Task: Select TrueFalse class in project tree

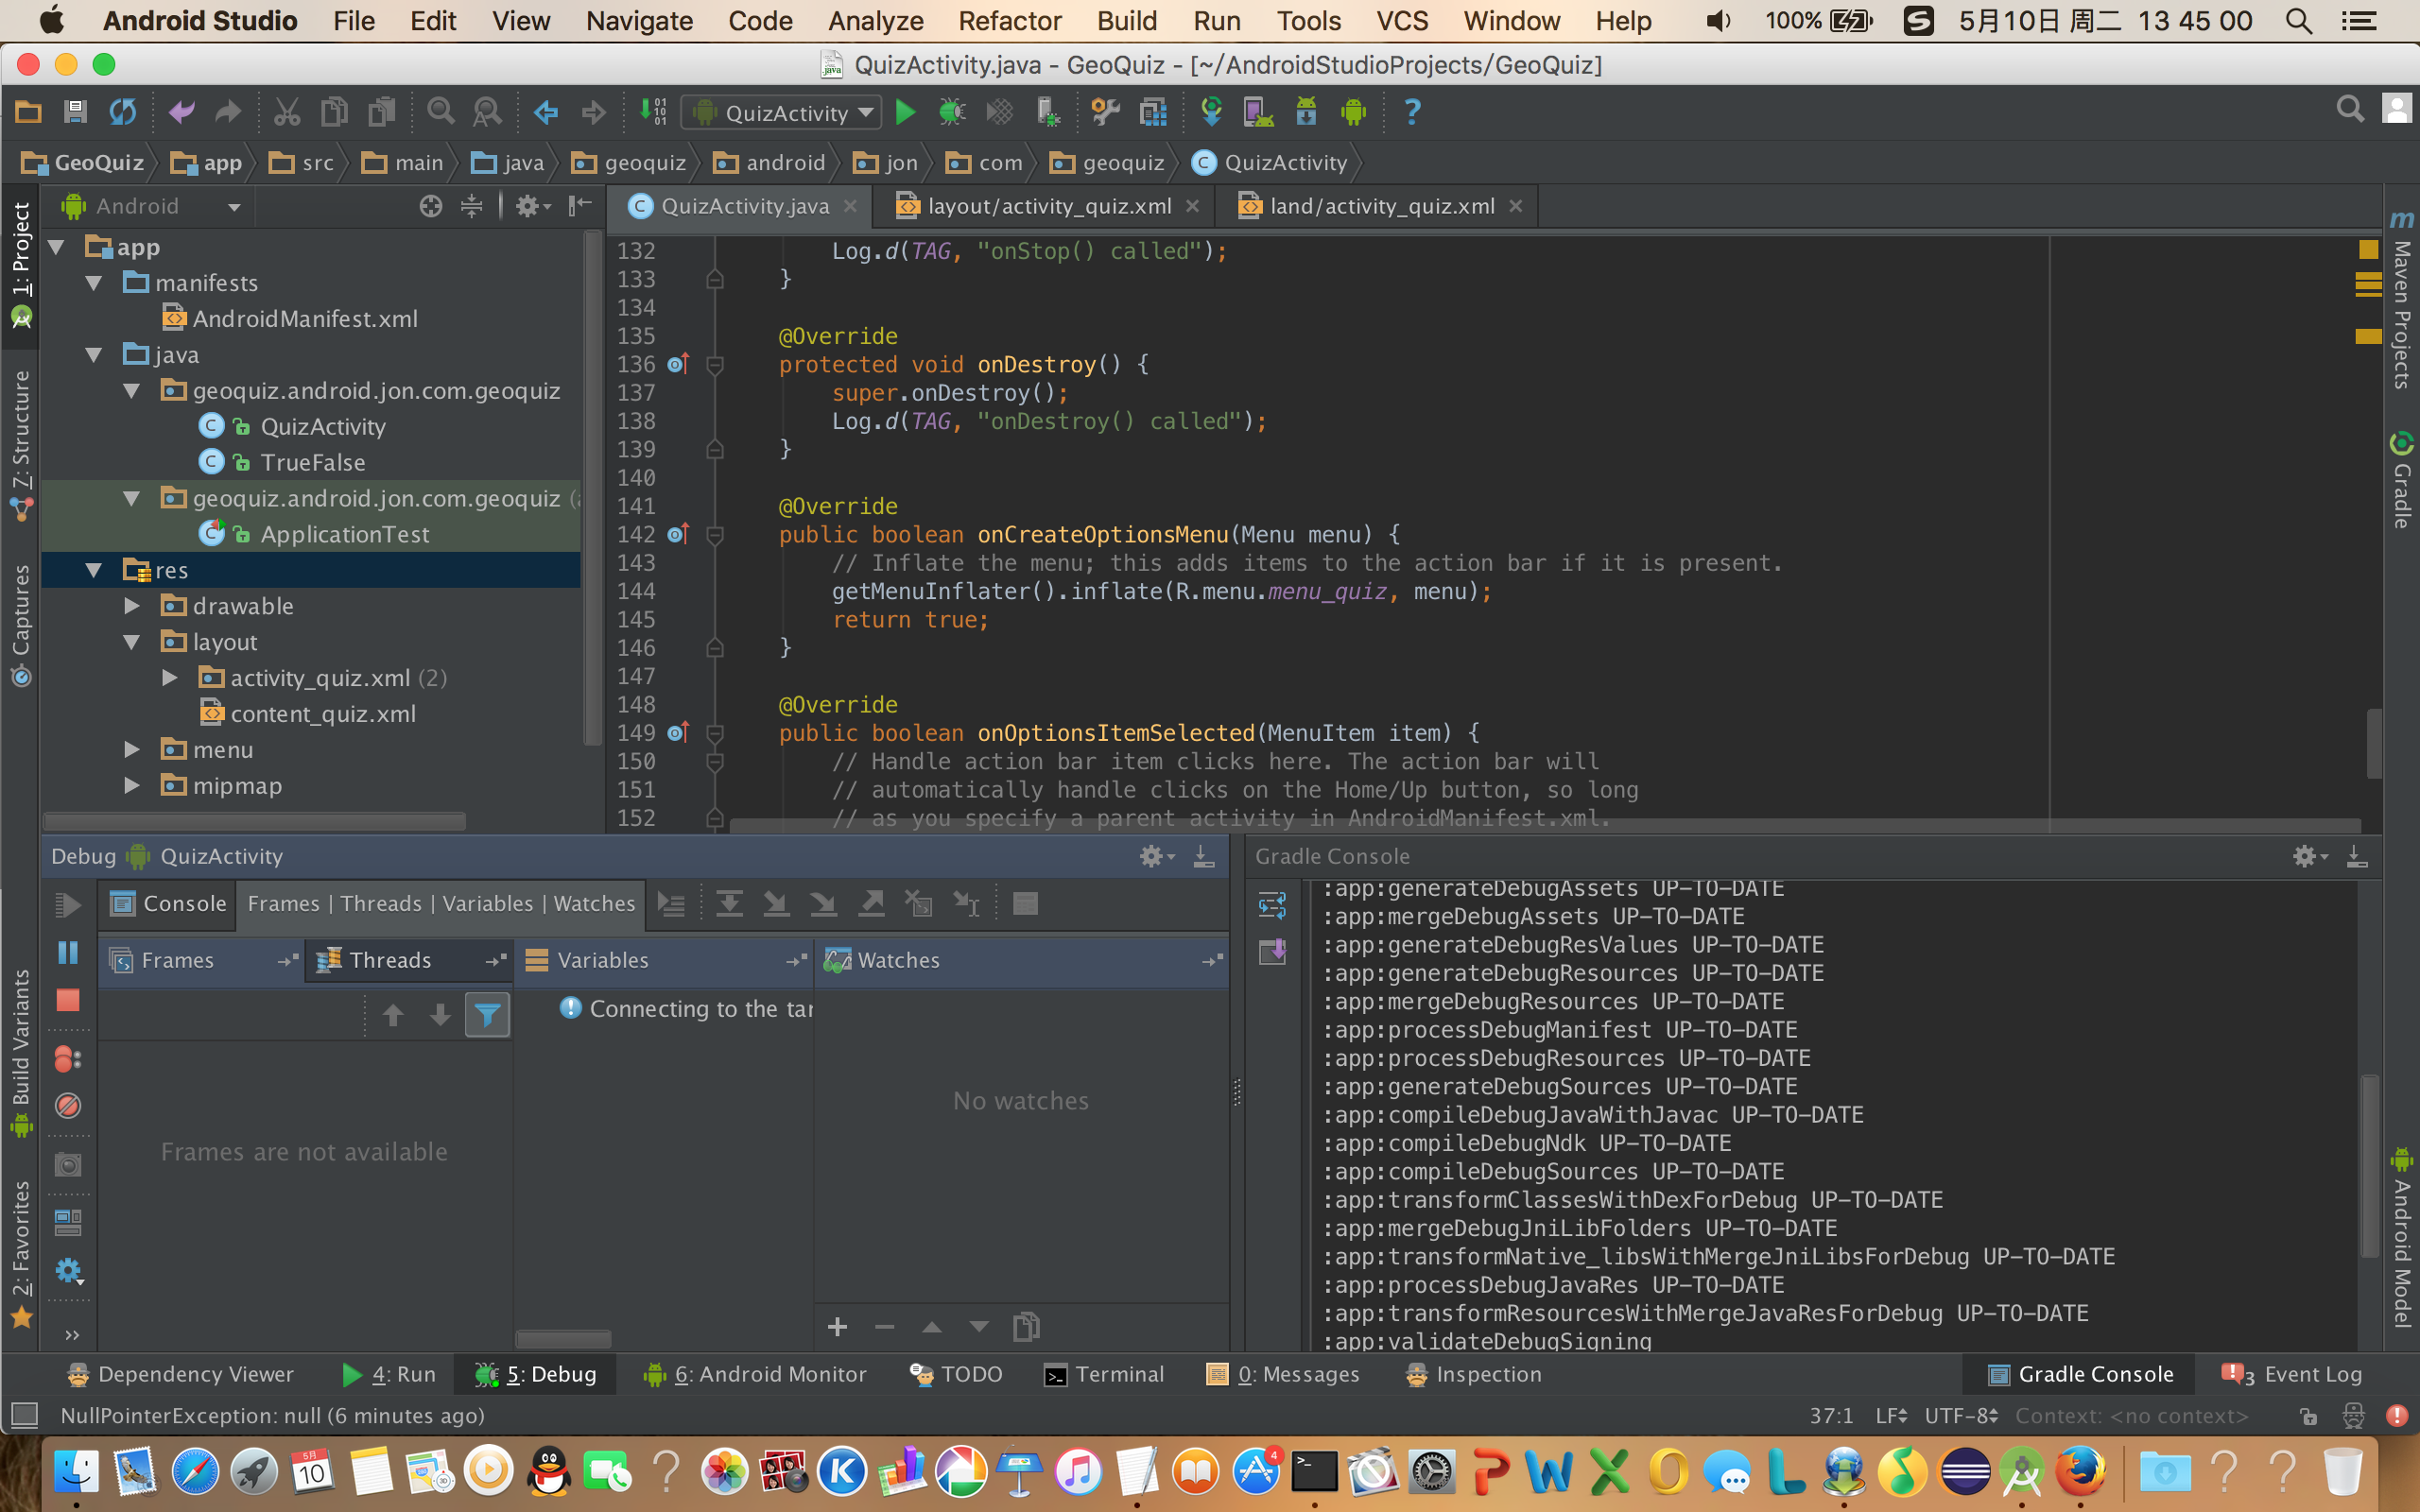Action: pos(283,463)
